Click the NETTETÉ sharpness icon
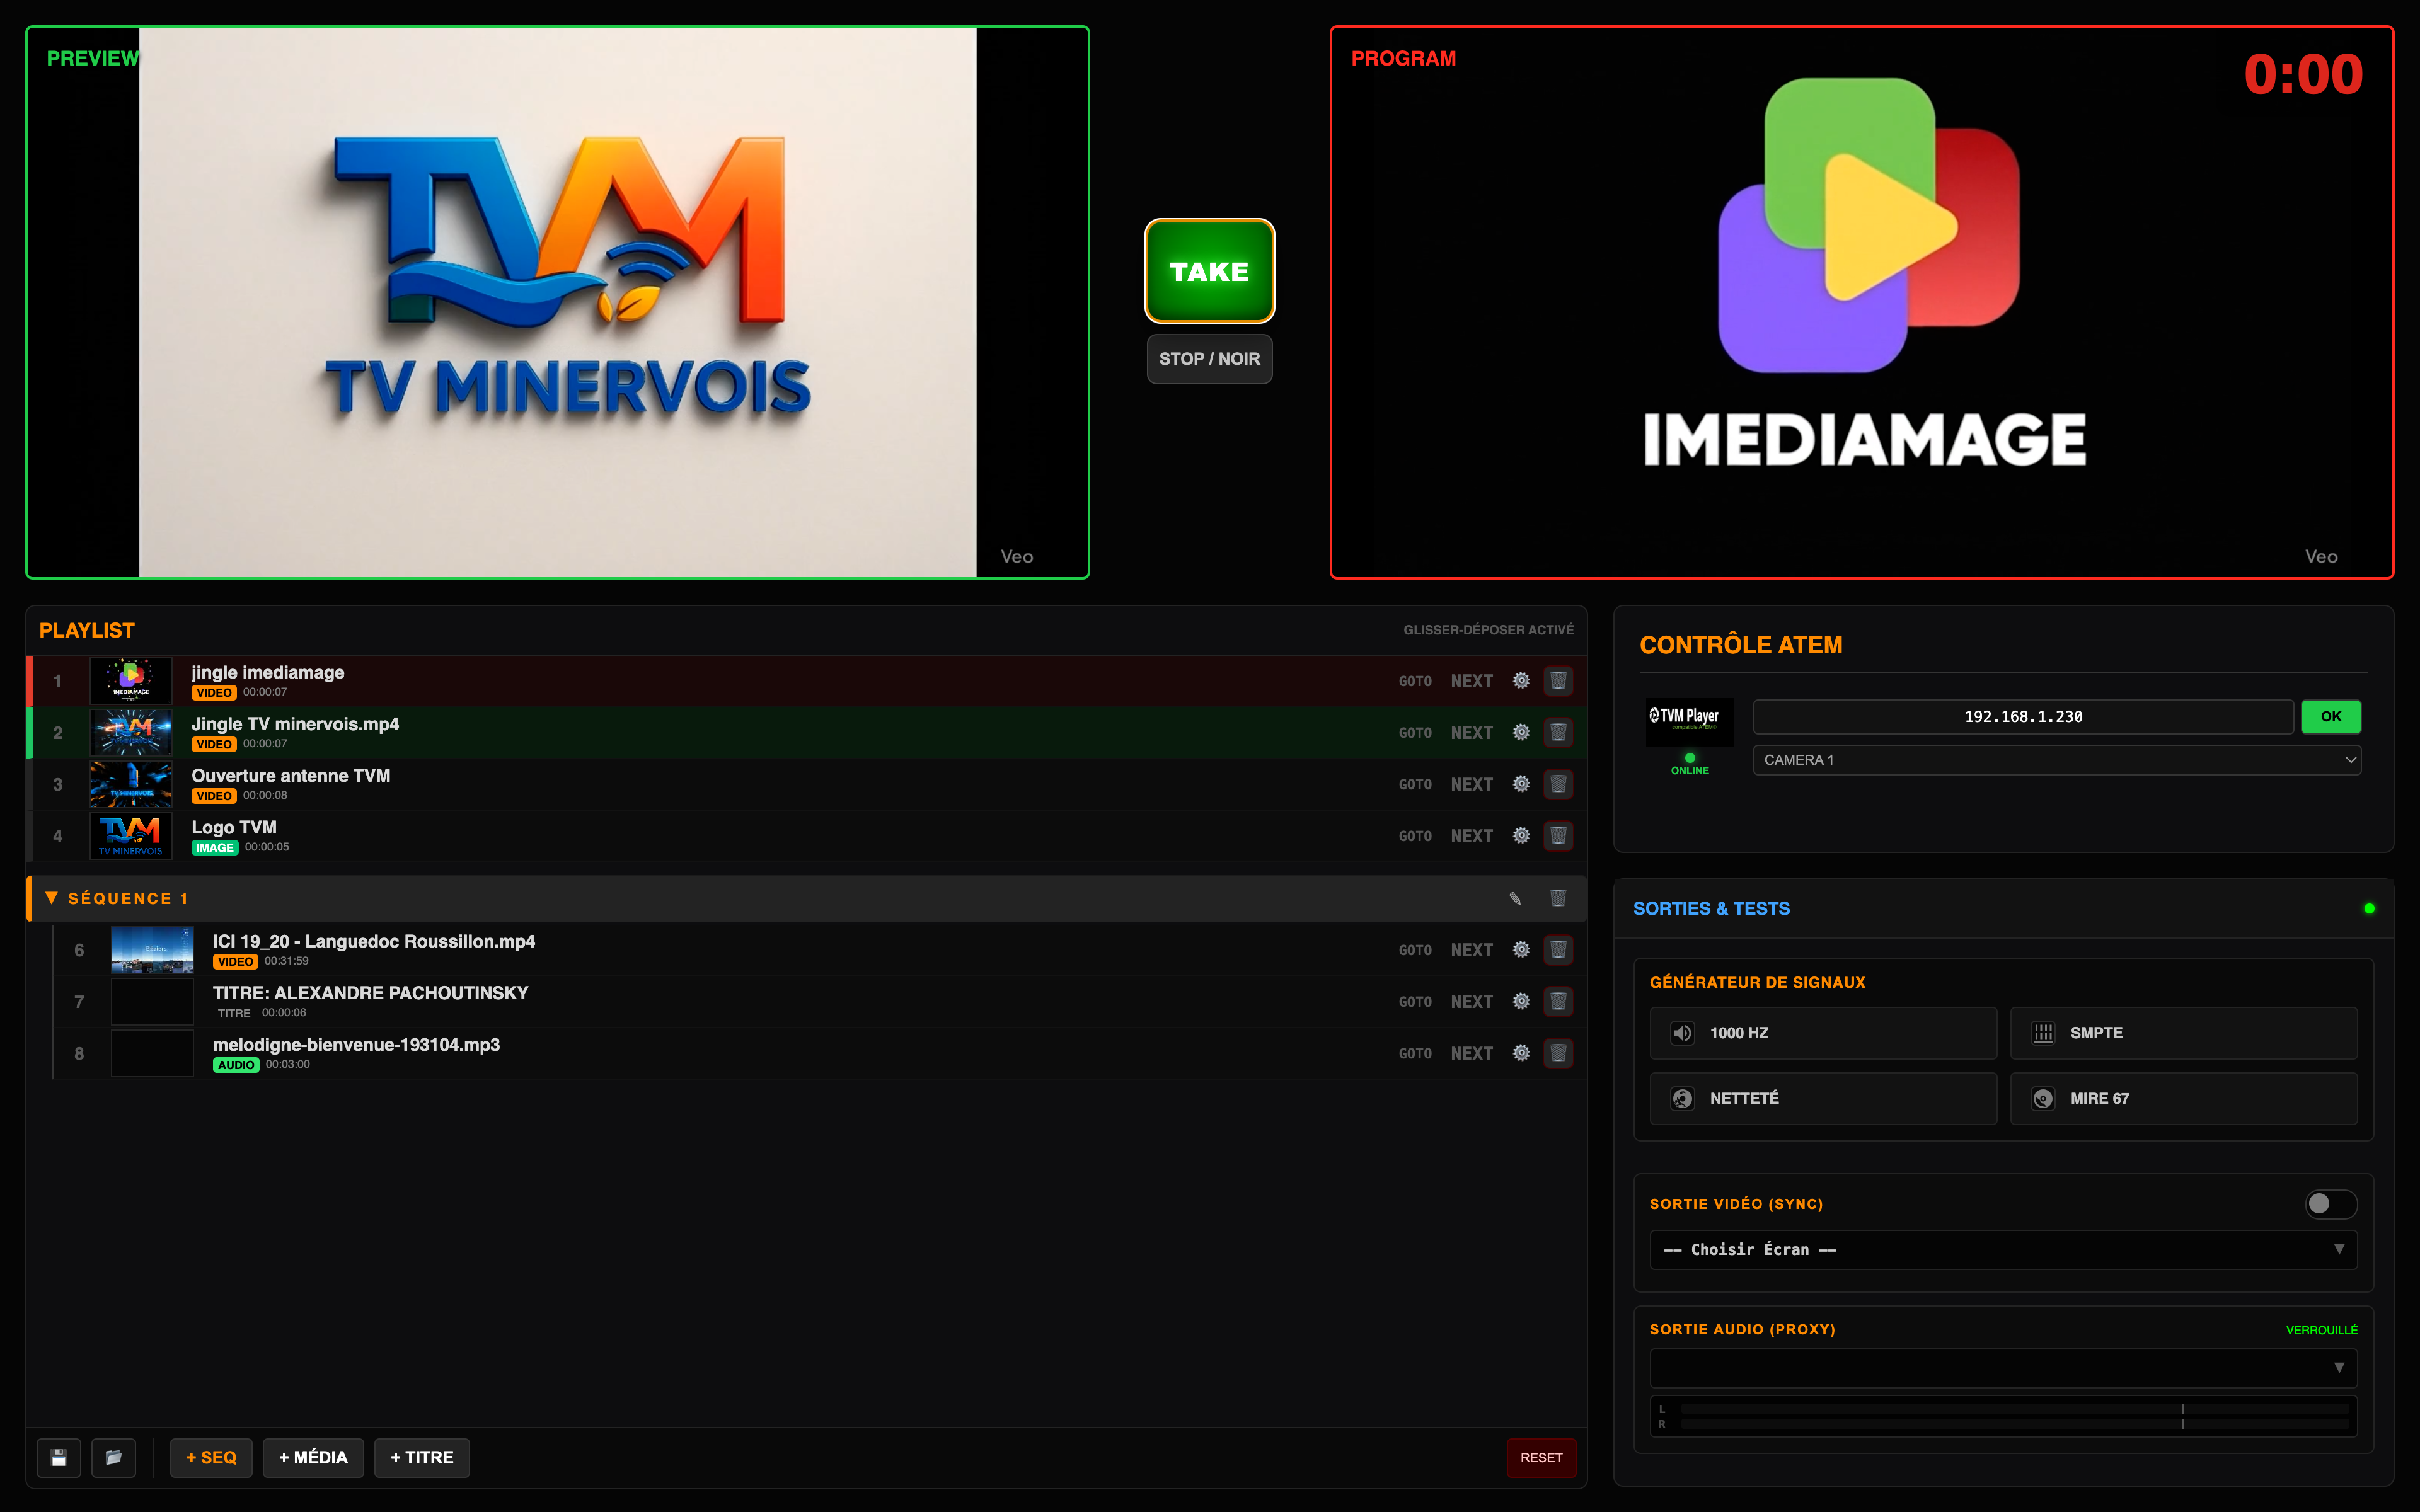Viewport: 2420px width, 1512px height. pyautogui.click(x=1683, y=1099)
